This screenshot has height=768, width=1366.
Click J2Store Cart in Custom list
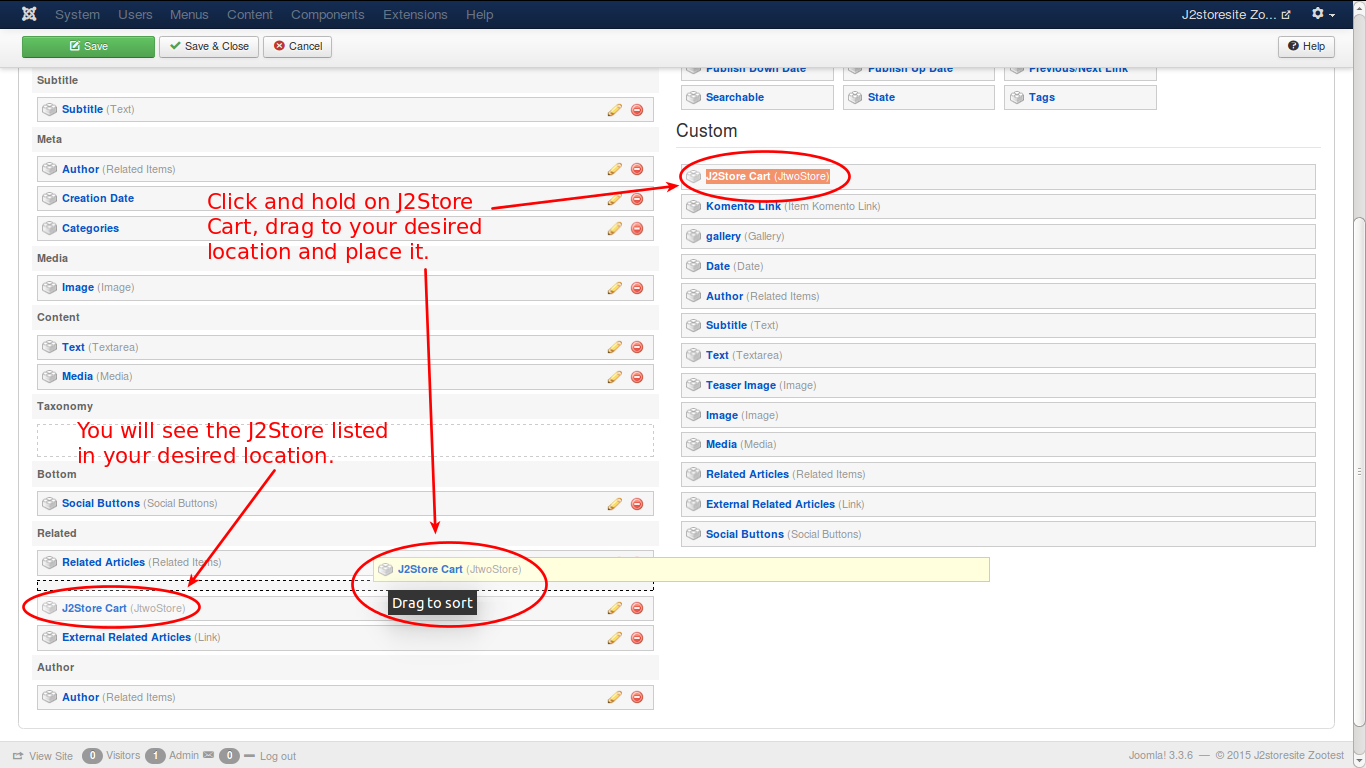coord(998,177)
